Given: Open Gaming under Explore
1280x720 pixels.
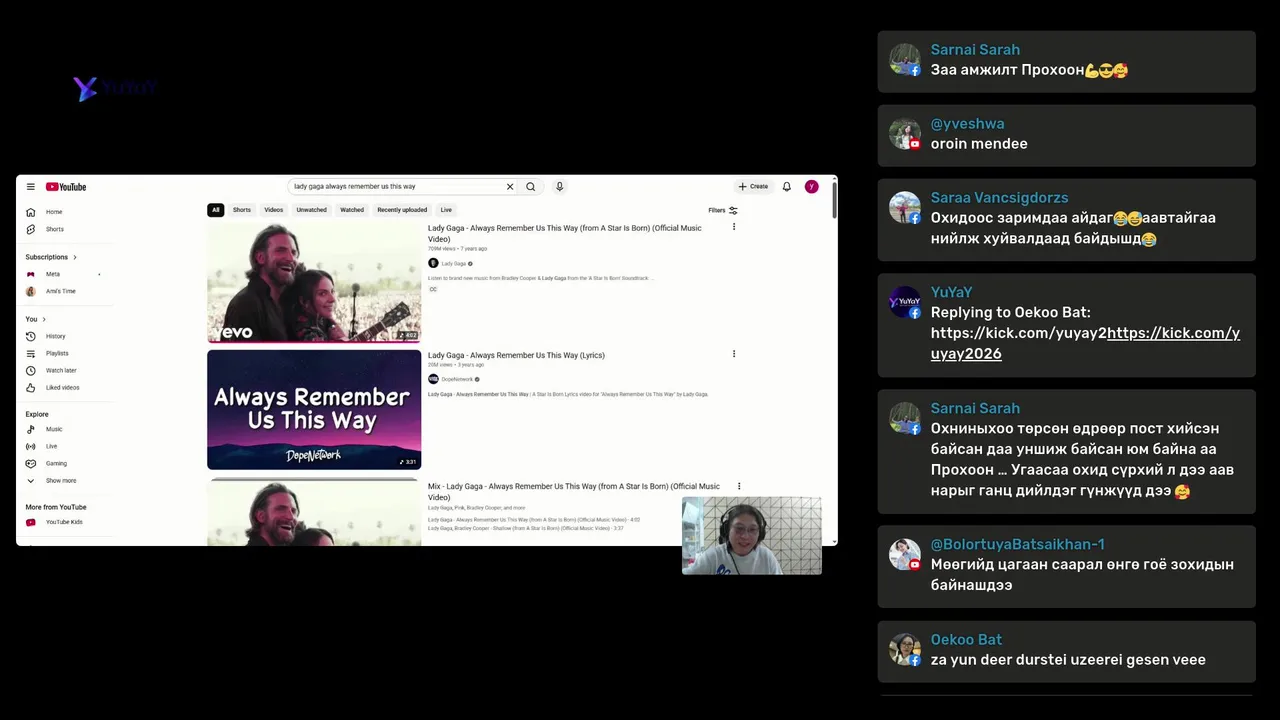Looking at the screenshot, I should [x=56, y=463].
